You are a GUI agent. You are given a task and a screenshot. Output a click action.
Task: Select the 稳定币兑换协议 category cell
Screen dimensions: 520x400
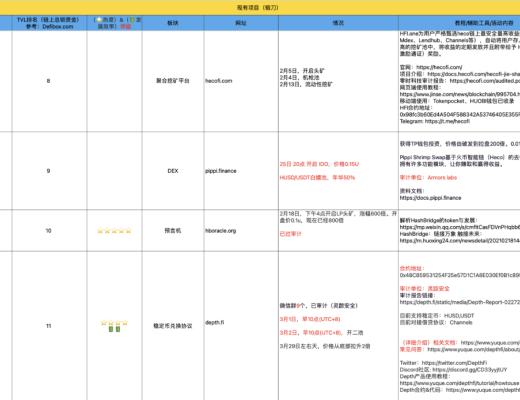click(x=173, y=326)
